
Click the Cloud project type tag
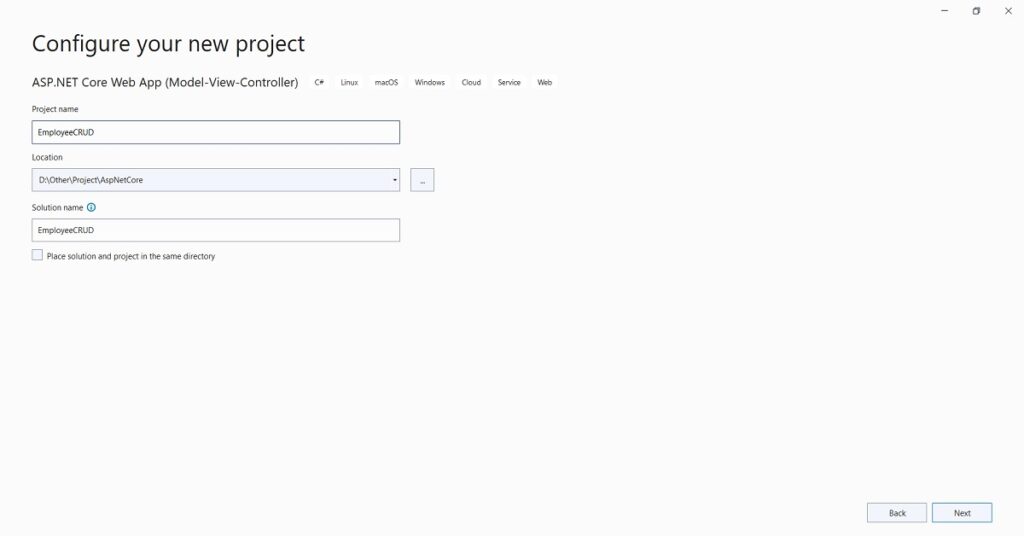tap(471, 82)
